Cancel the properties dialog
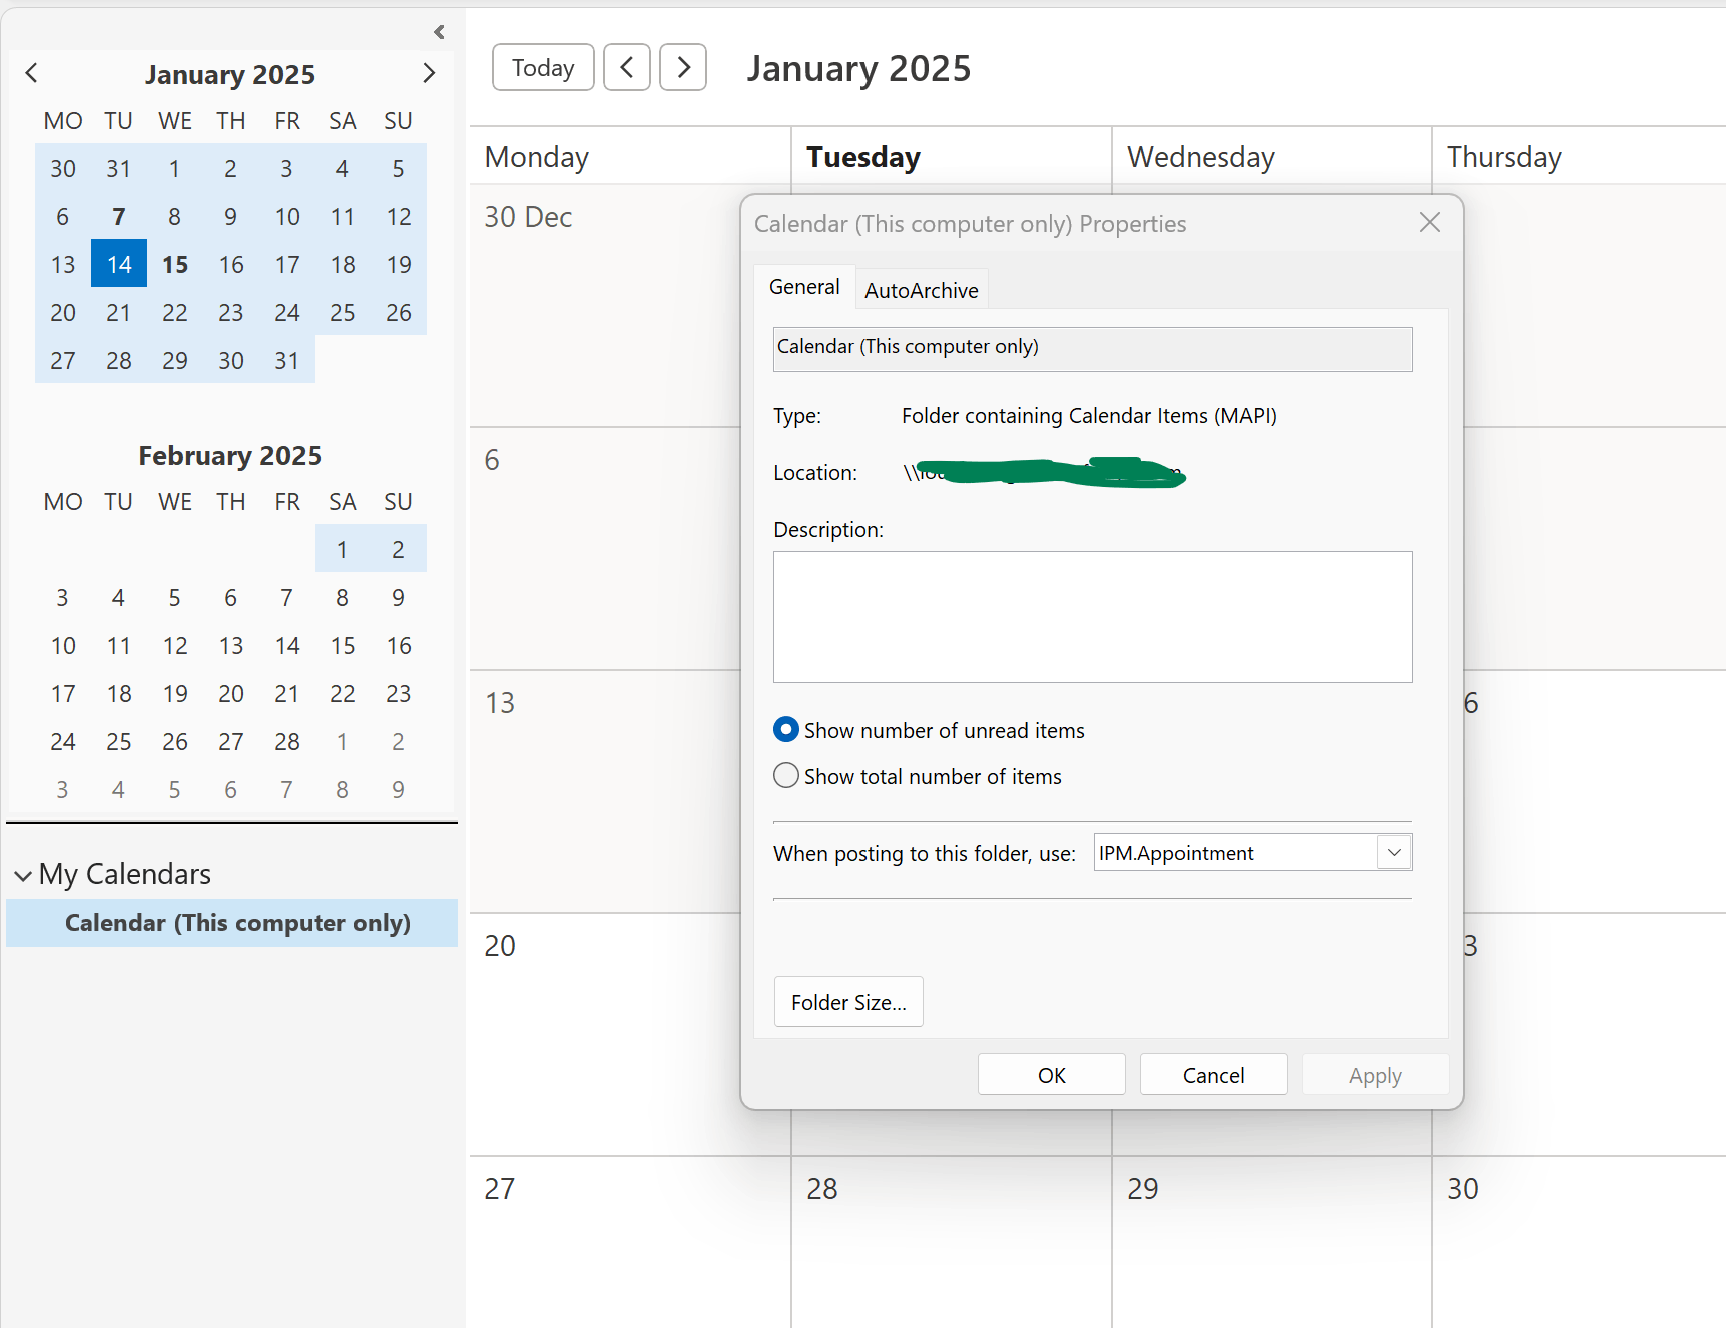Image resolution: width=1726 pixels, height=1328 pixels. point(1213,1074)
